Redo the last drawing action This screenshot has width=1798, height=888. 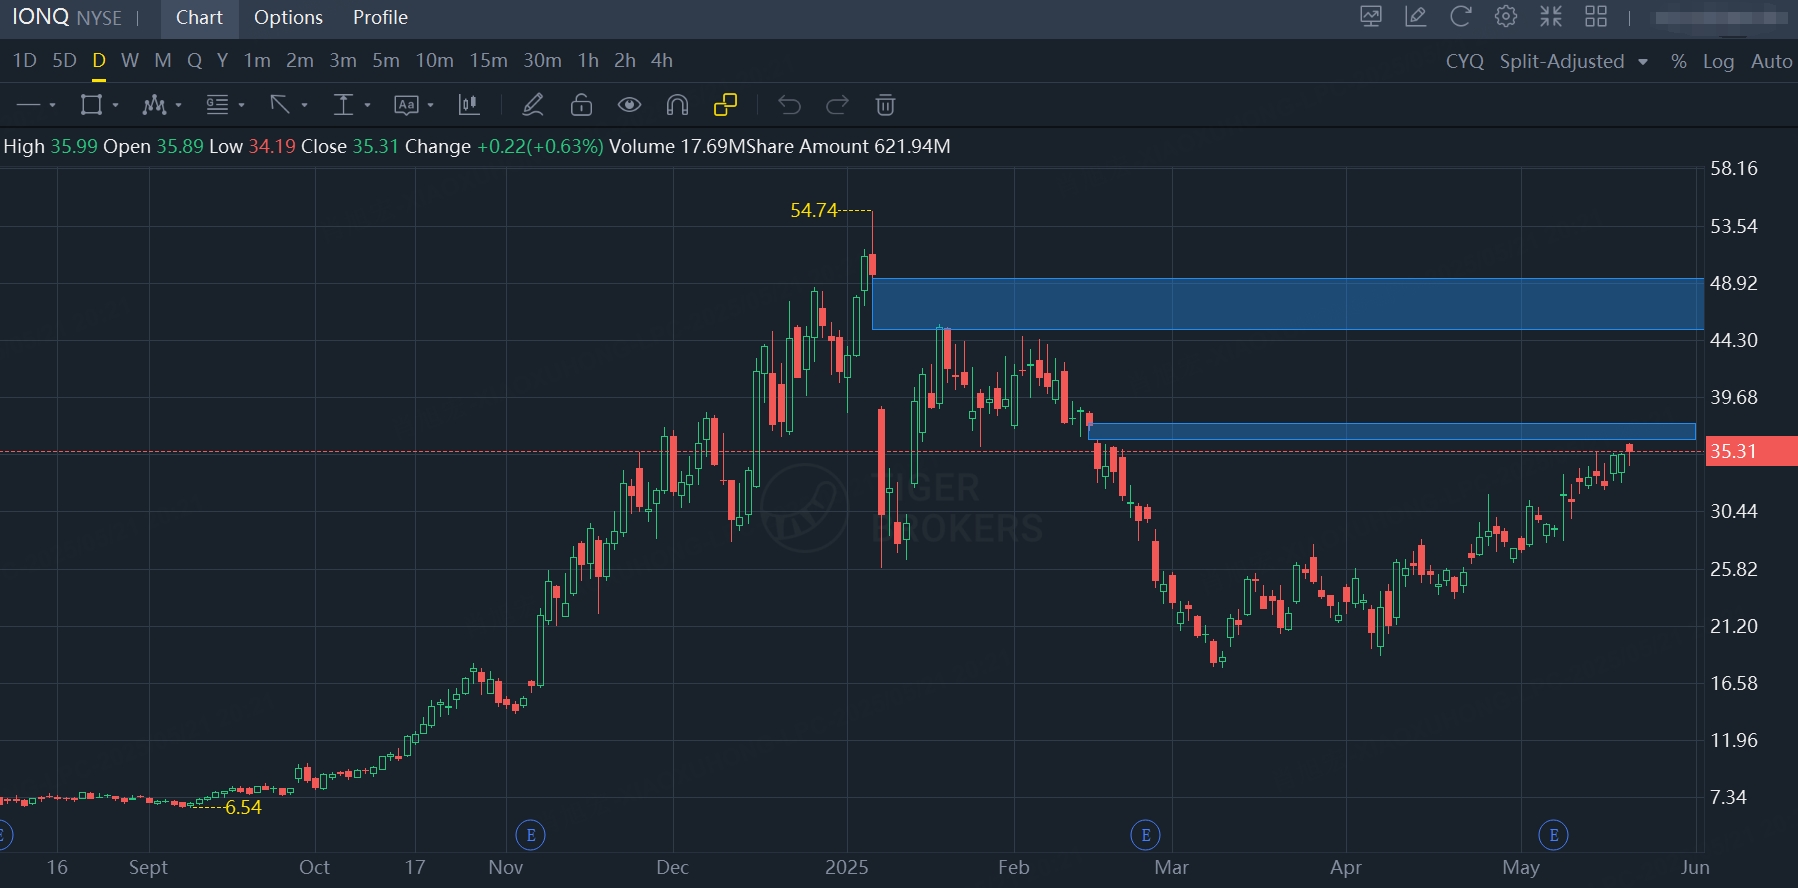click(837, 105)
